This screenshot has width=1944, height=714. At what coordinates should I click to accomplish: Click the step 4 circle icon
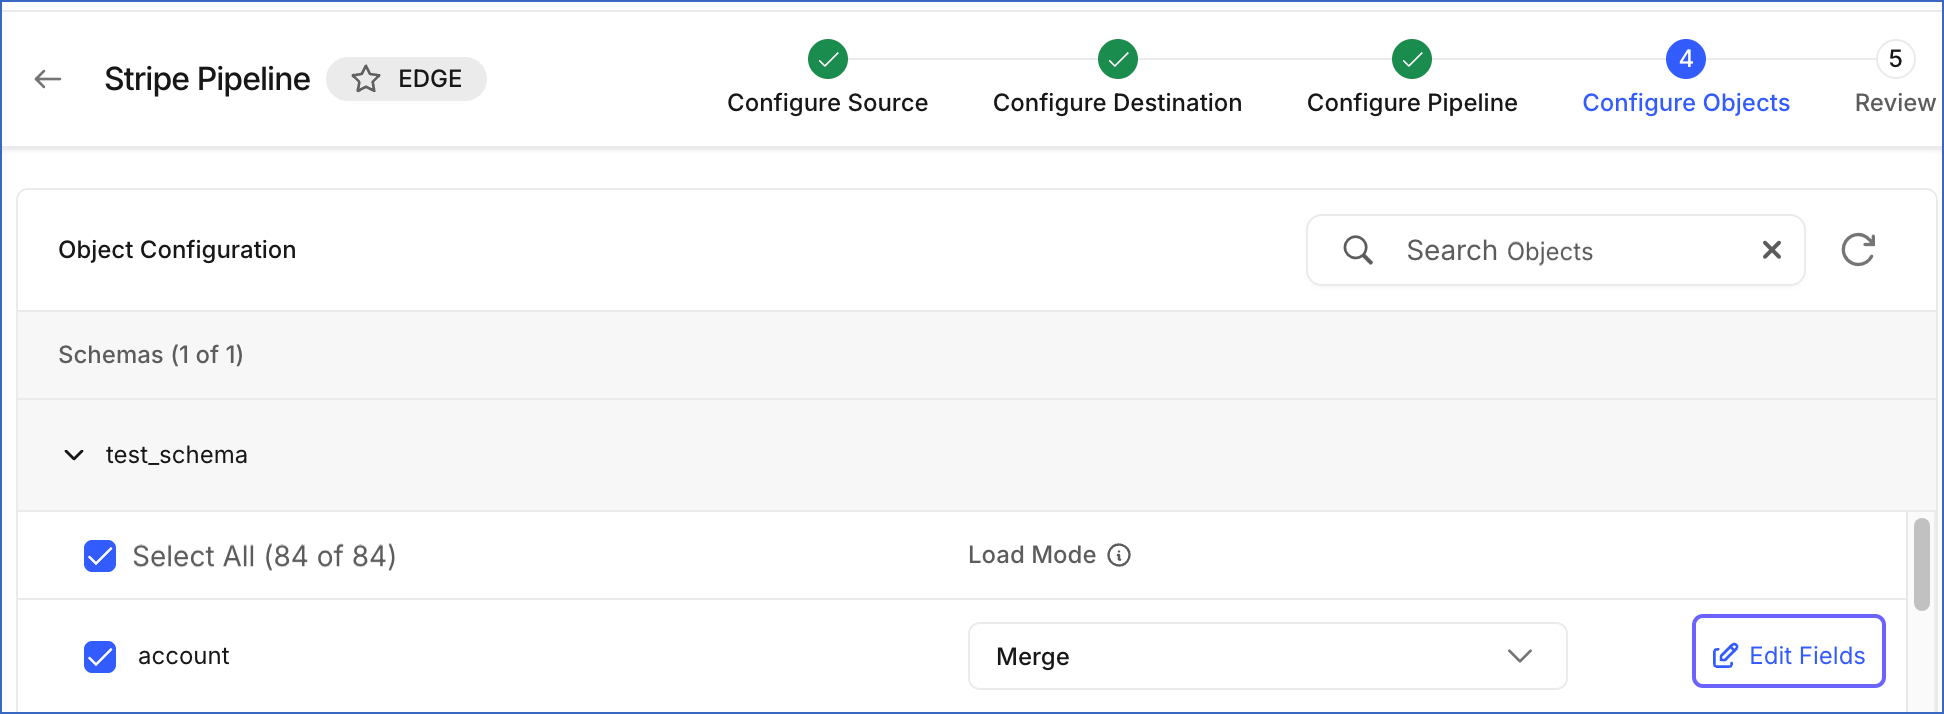click(x=1686, y=59)
